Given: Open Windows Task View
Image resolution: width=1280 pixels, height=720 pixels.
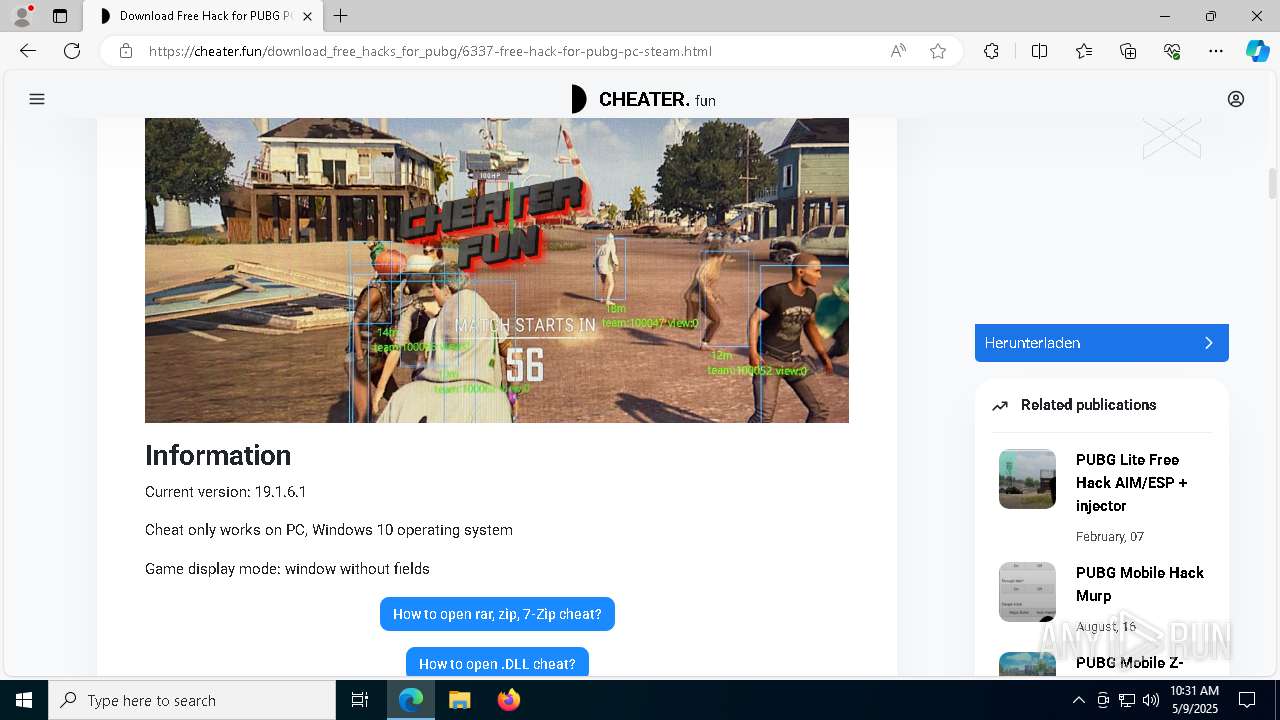Looking at the screenshot, I should coord(360,700).
